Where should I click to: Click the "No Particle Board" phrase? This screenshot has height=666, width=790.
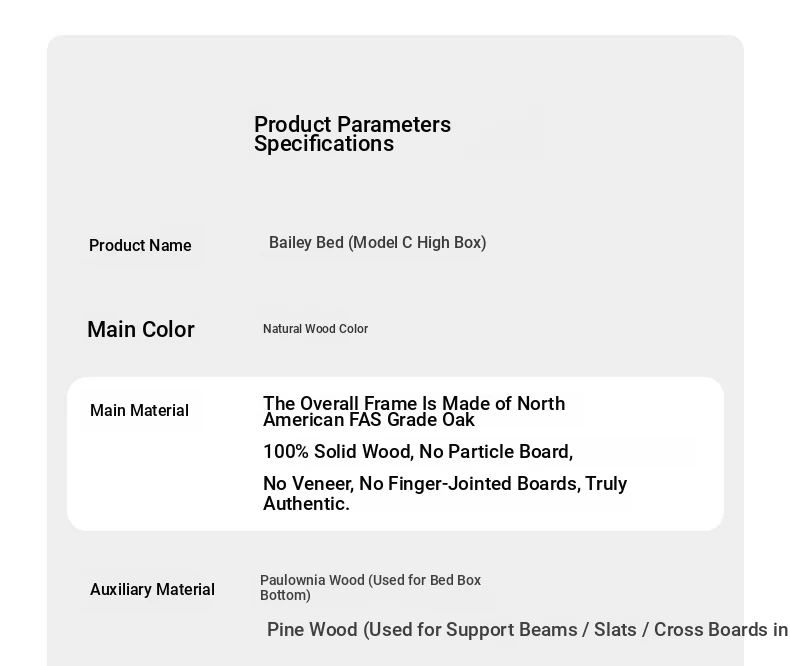[496, 452]
